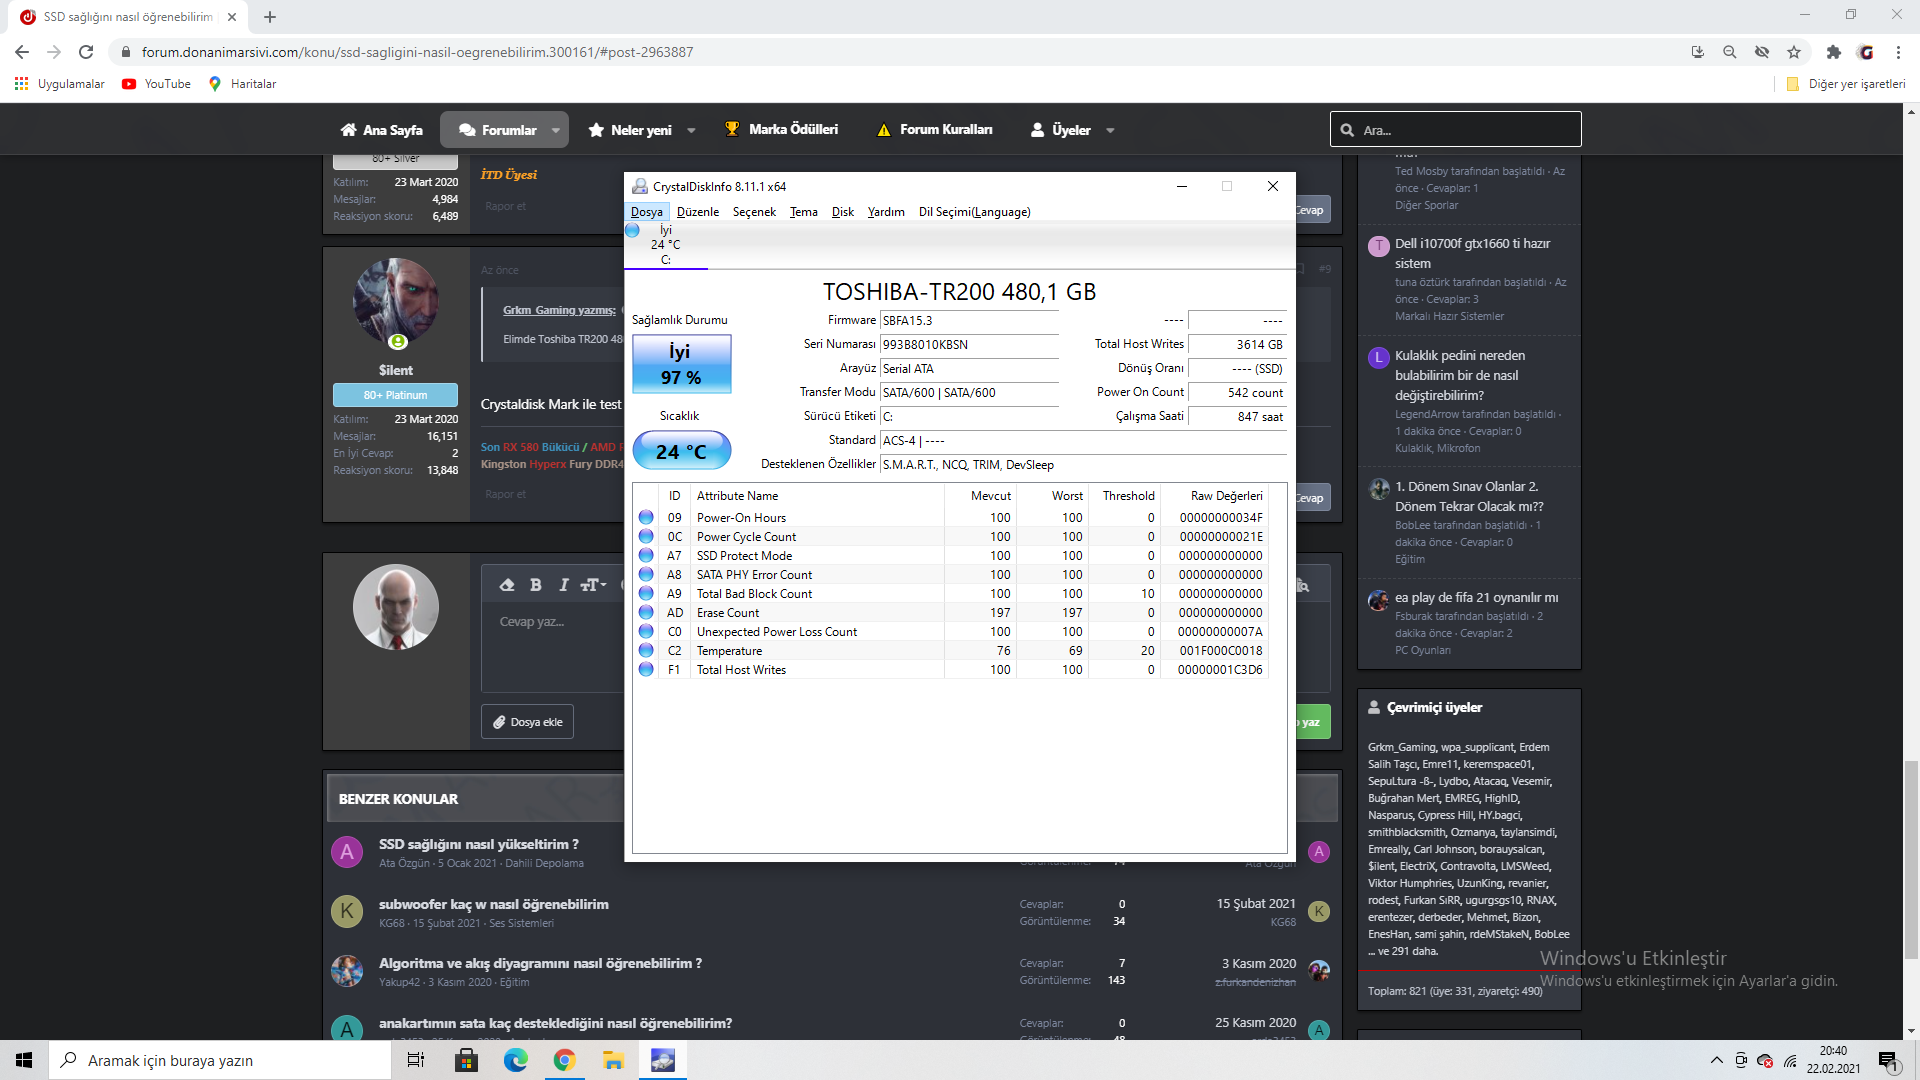This screenshot has width=1920, height=1080.
Task: Open the Dosya menu in CrystalDiskInfo
Action: (646, 212)
